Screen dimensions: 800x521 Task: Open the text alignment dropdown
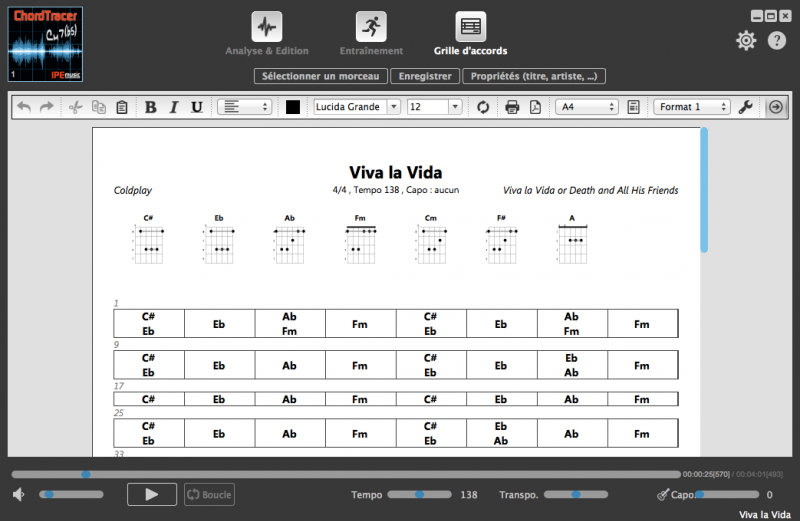tap(245, 107)
